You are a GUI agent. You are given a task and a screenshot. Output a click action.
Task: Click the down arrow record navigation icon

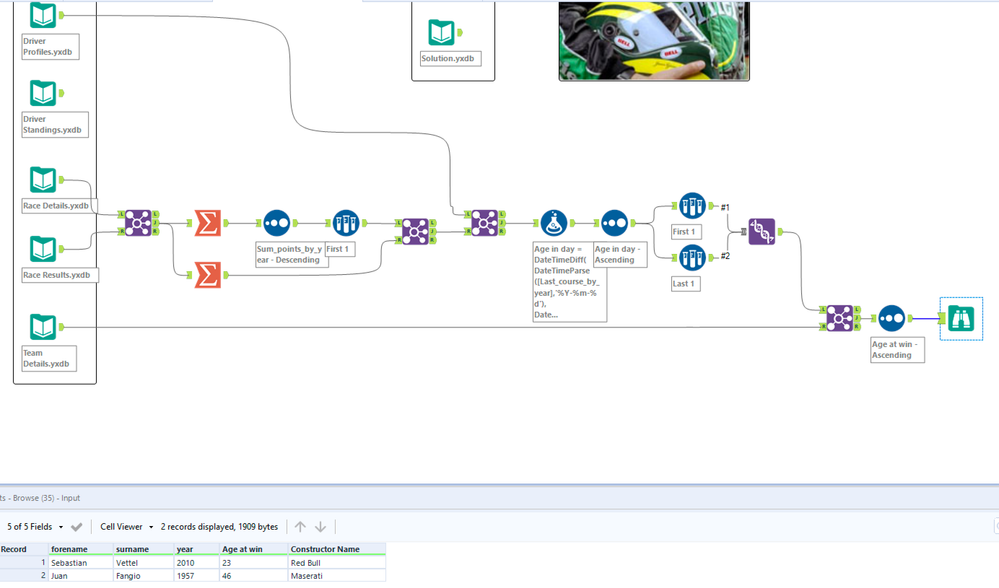click(320, 527)
